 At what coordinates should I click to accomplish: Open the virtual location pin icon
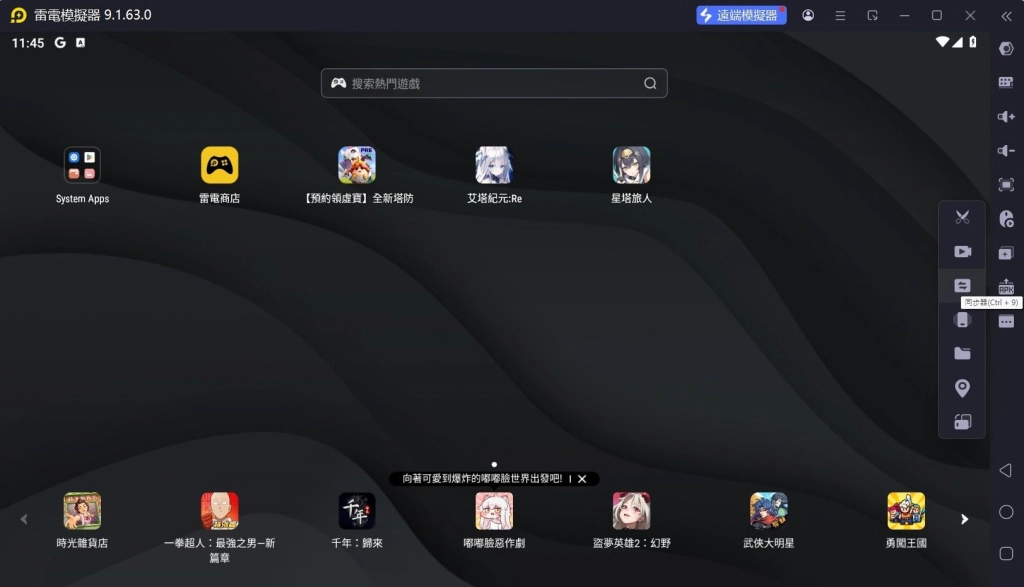point(962,388)
